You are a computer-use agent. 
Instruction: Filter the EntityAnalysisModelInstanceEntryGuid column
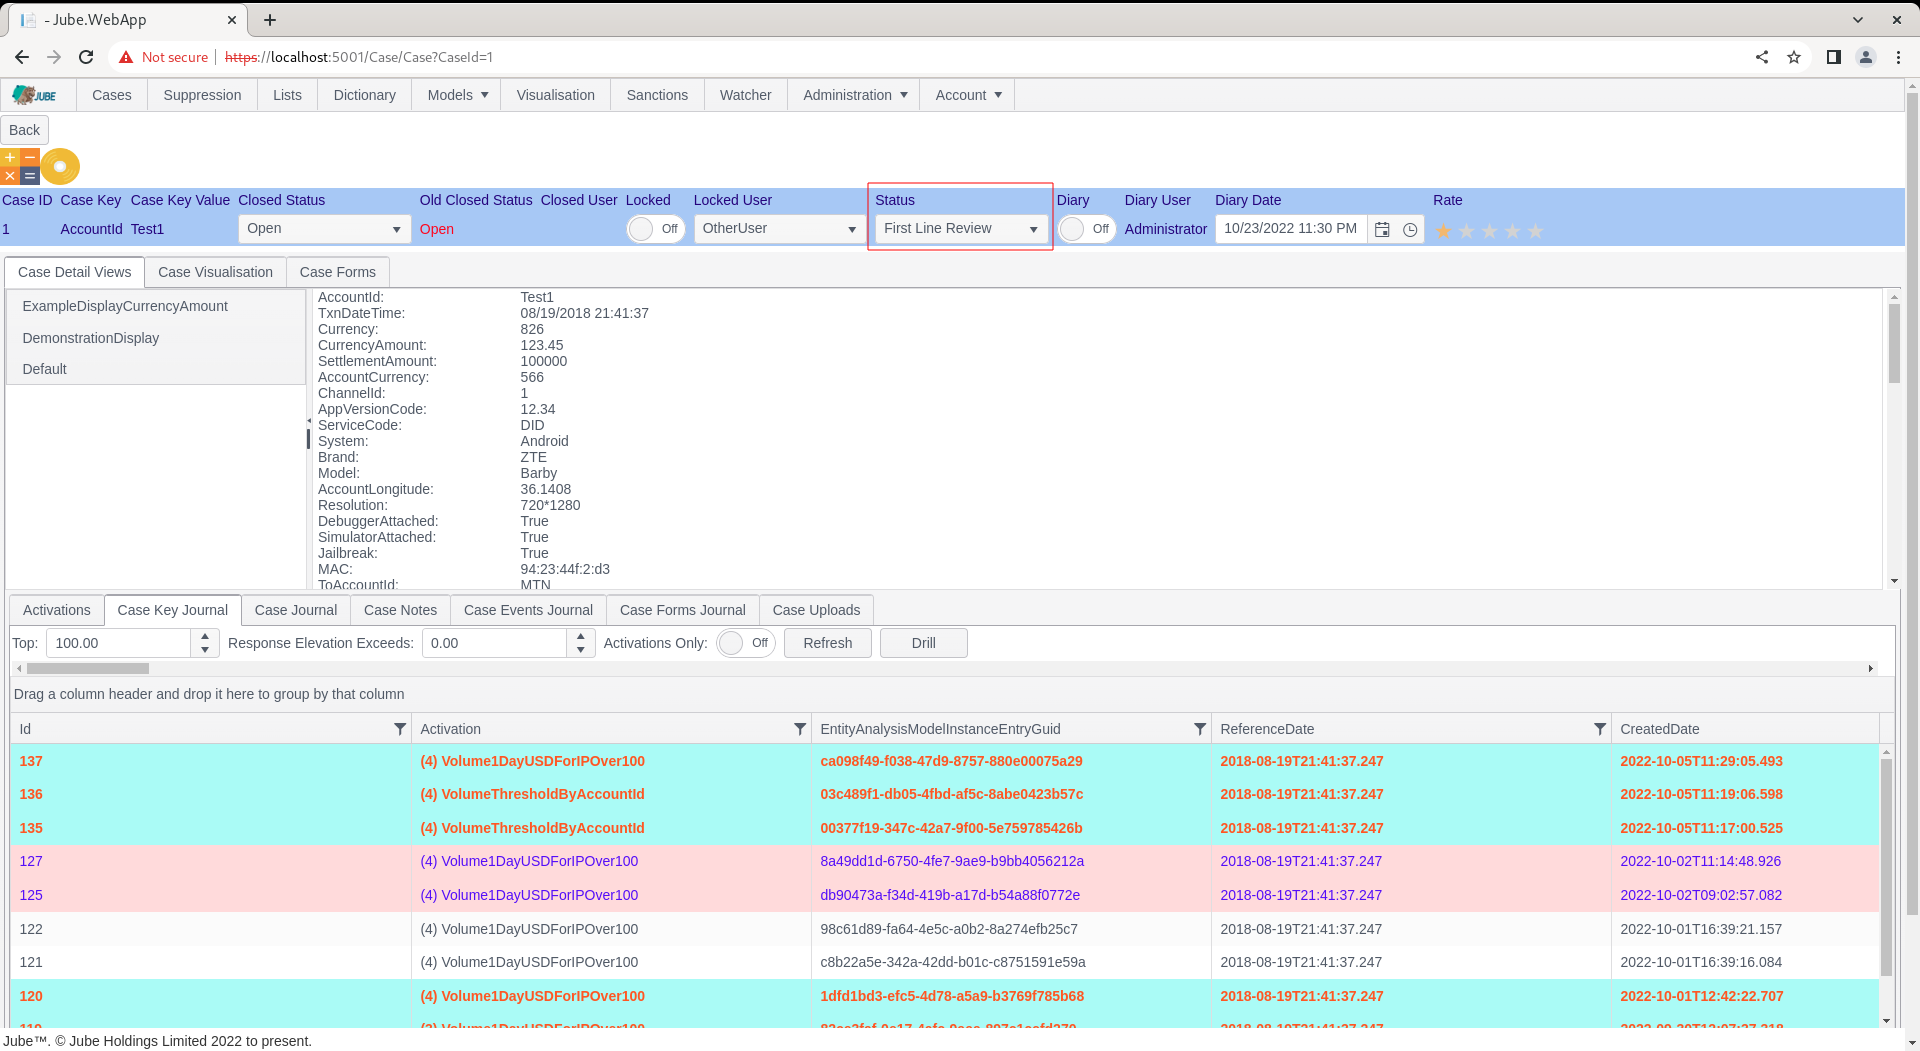(x=1200, y=729)
